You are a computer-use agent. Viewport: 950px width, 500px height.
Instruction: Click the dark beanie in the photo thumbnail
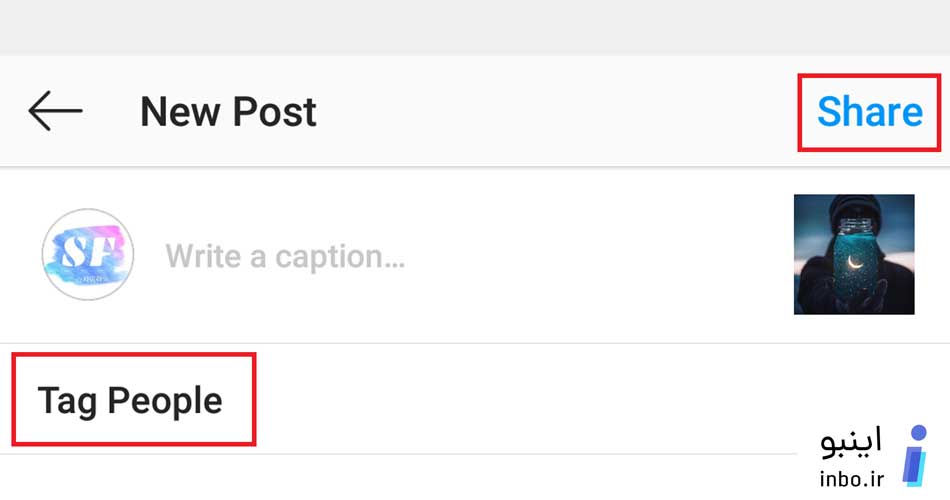tap(854, 207)
